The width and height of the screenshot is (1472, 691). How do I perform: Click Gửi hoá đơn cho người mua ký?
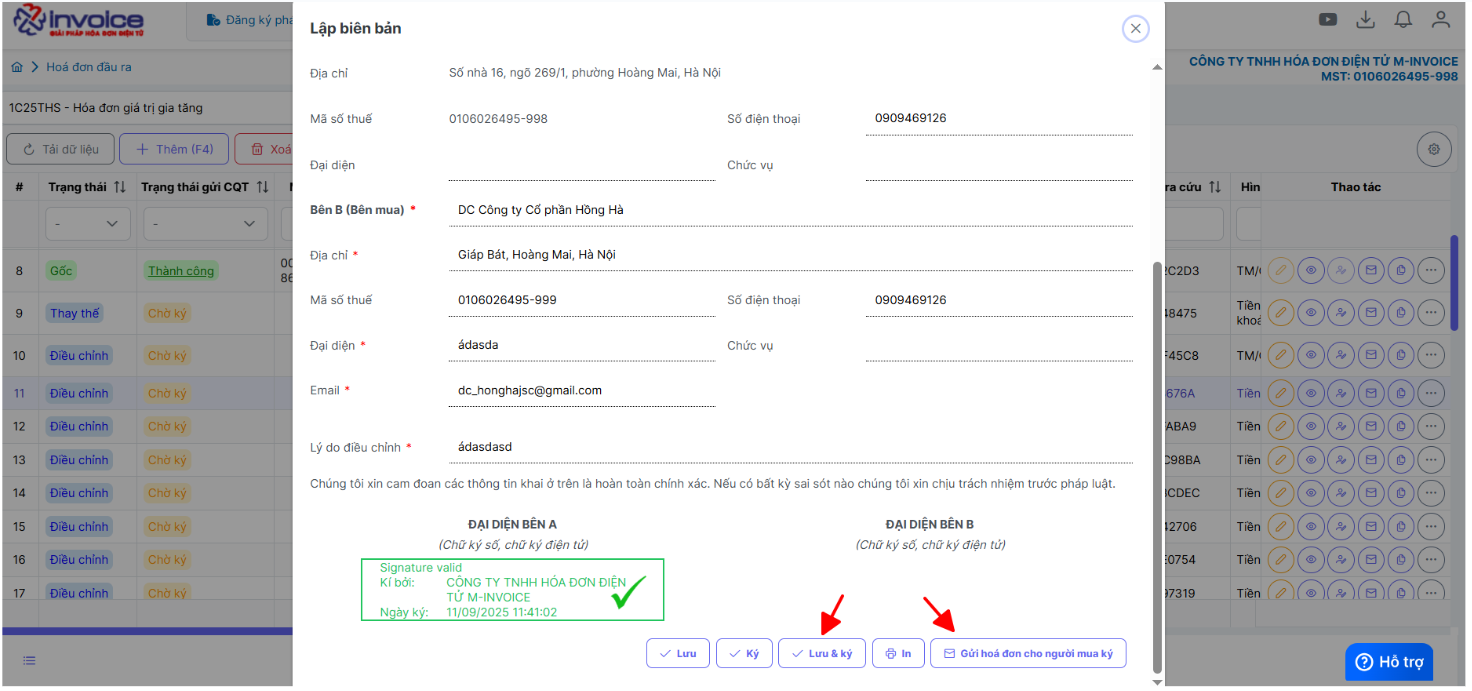point(1028,654)
